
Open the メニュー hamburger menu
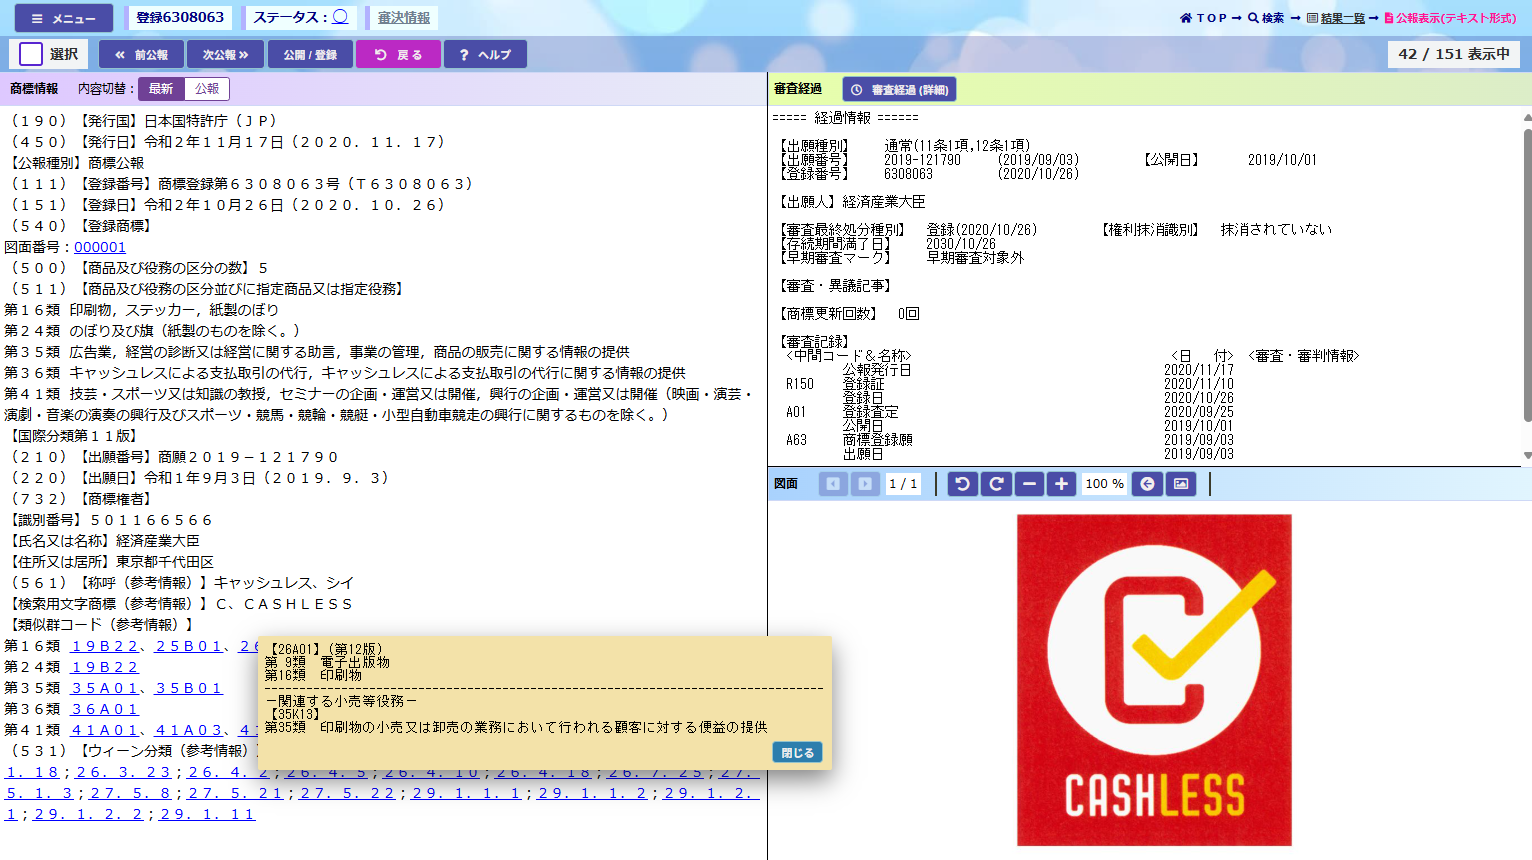point(64,18)
